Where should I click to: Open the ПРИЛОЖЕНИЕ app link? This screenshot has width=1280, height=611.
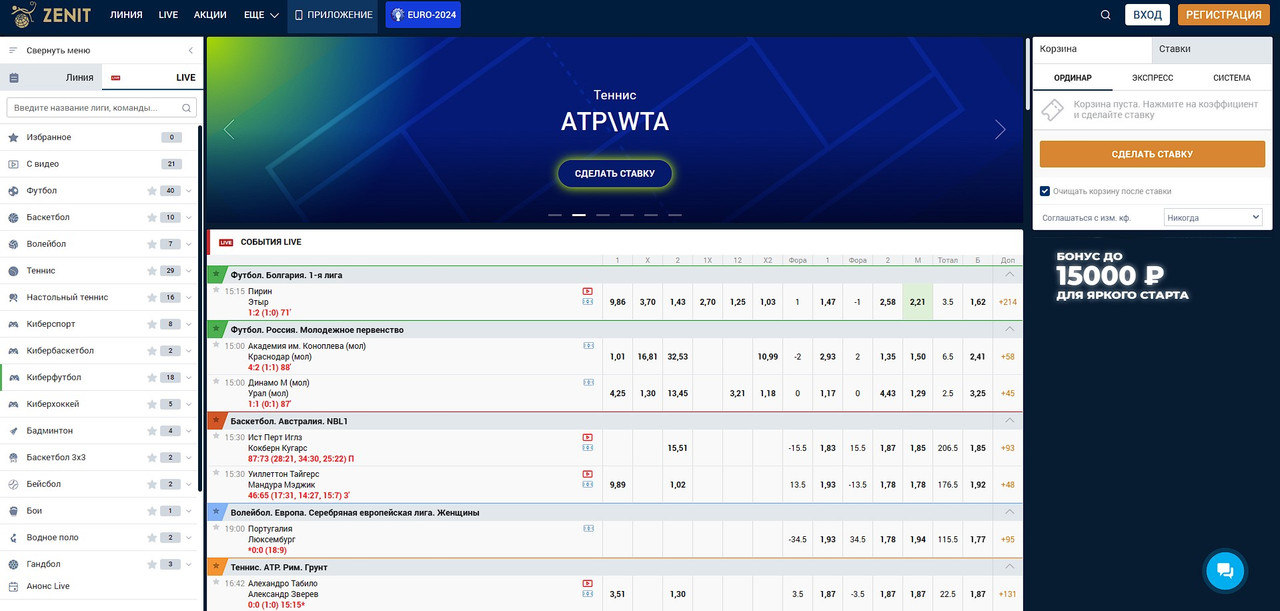pyautogui.click(x=333, y=15)
